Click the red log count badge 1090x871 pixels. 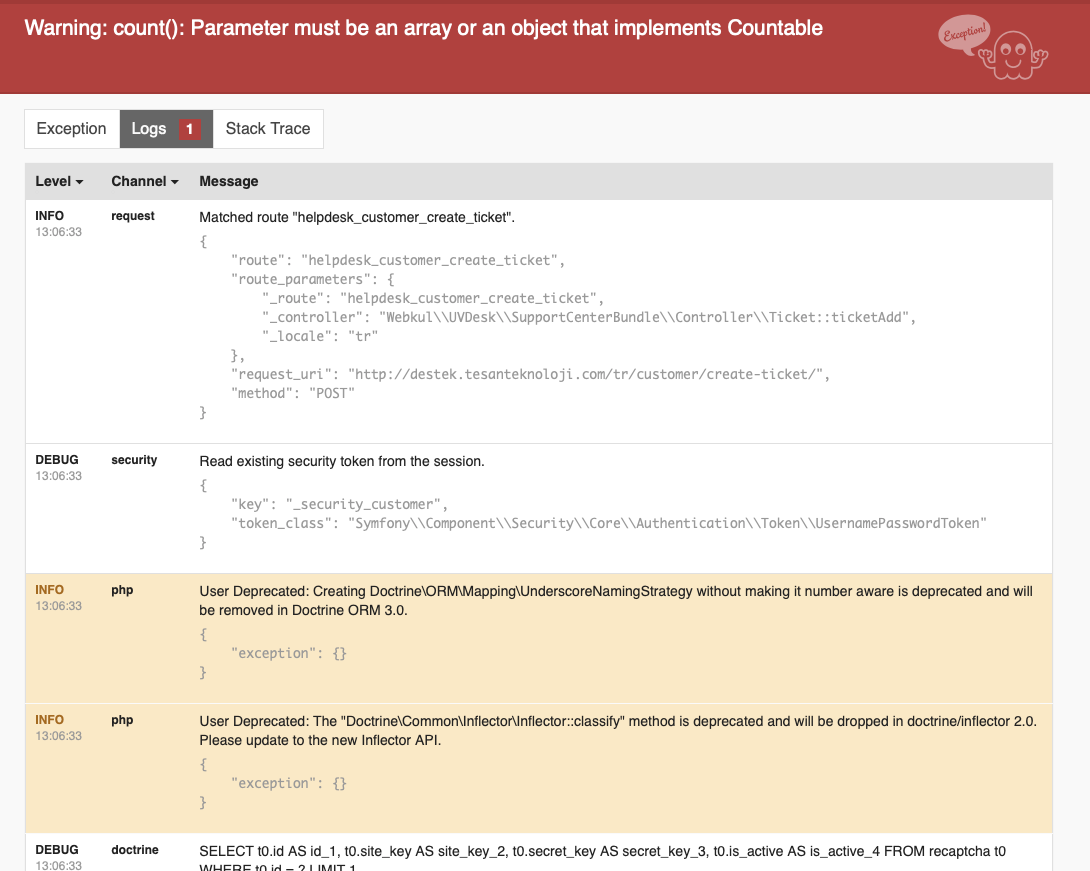pyautogui.click(x=190, y=129)
